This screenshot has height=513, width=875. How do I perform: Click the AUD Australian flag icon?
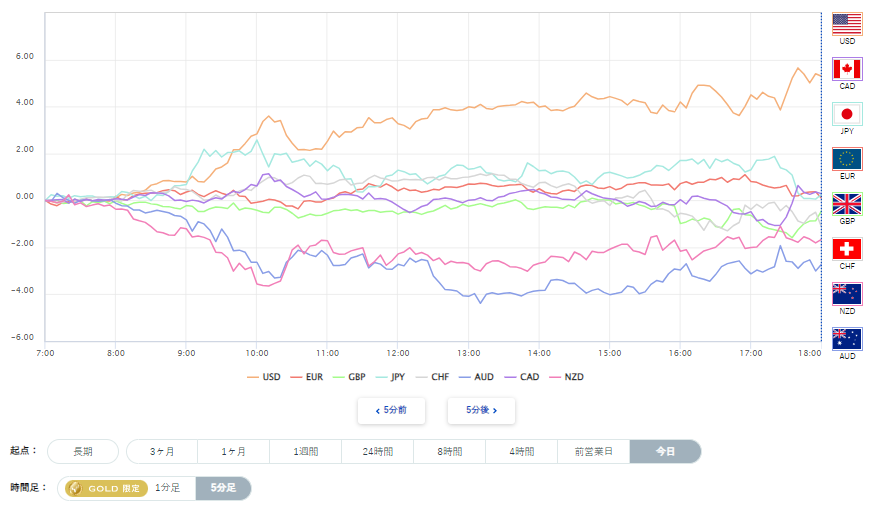tap(847, 339)
